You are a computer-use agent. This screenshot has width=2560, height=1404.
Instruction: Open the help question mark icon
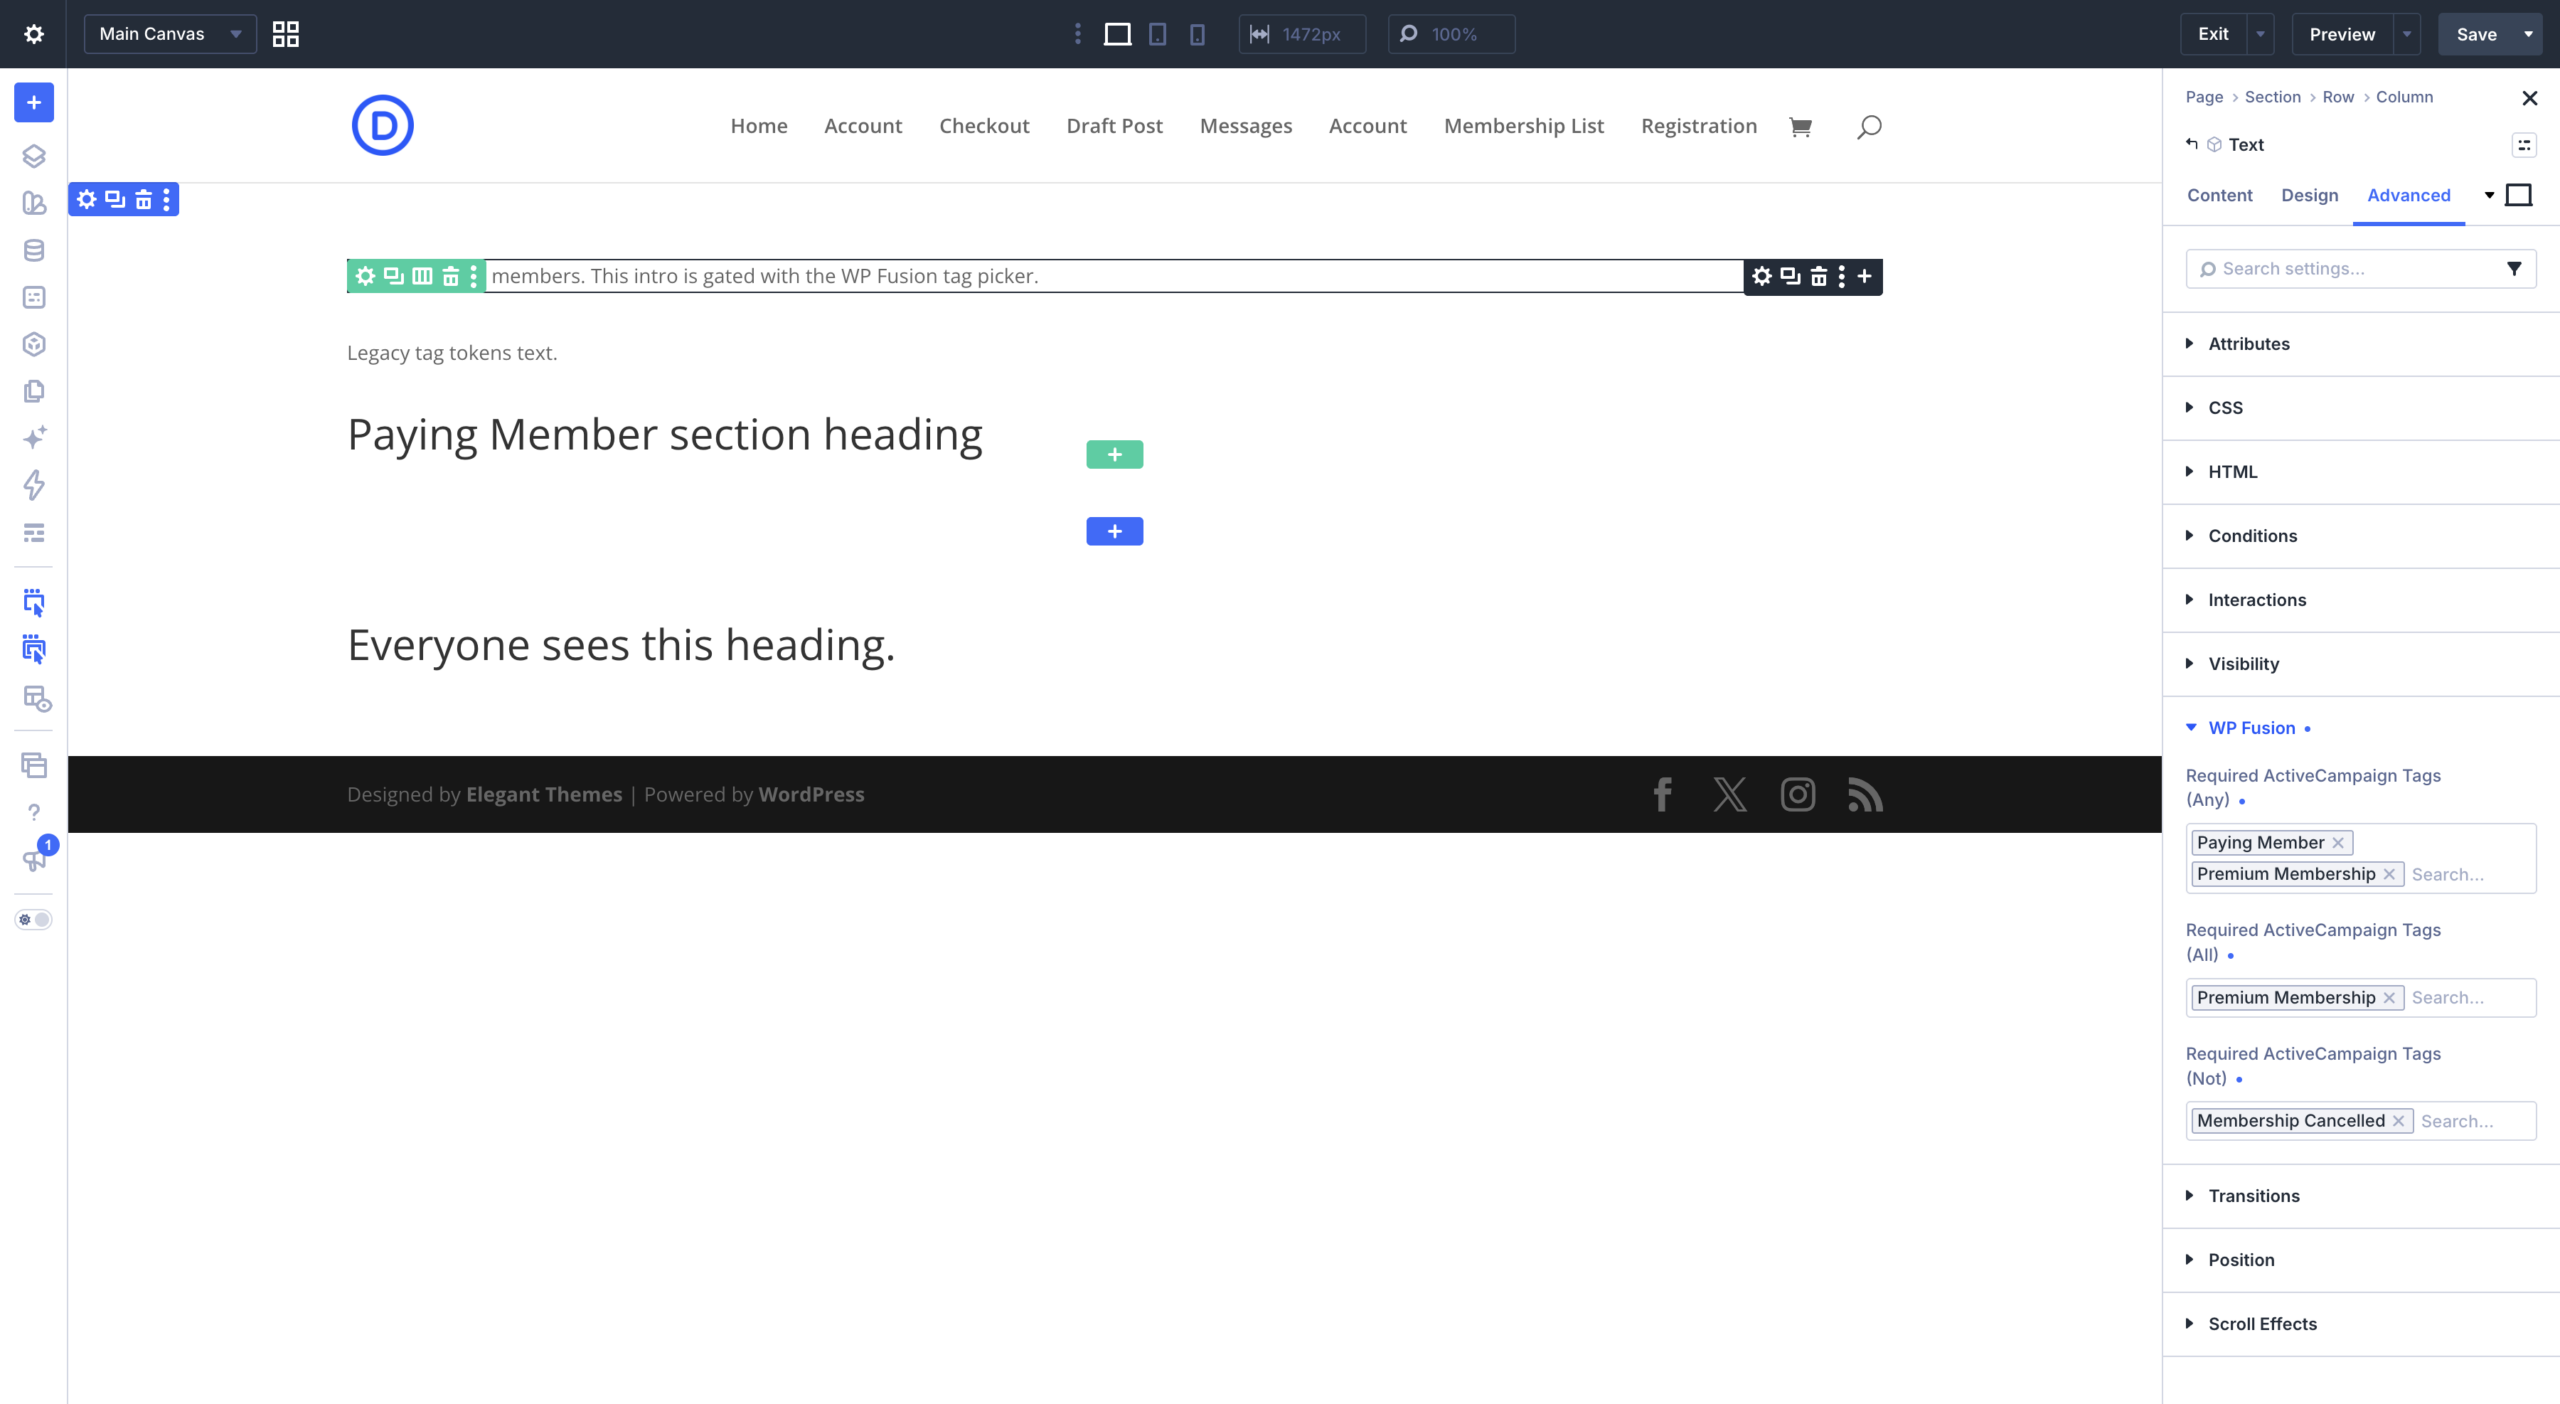34,812
